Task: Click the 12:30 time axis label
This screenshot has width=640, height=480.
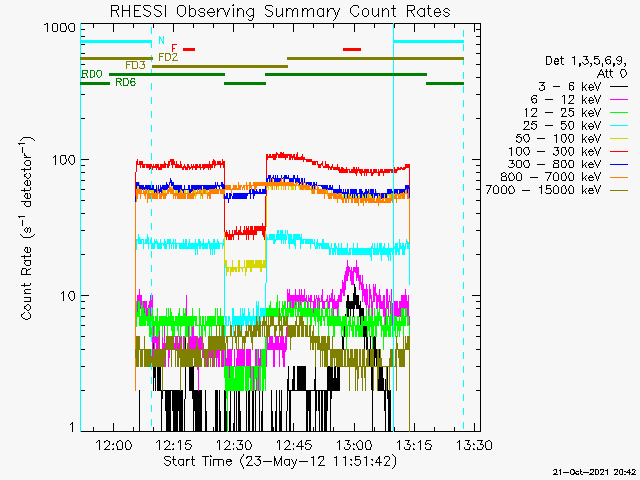Action: 234,445
